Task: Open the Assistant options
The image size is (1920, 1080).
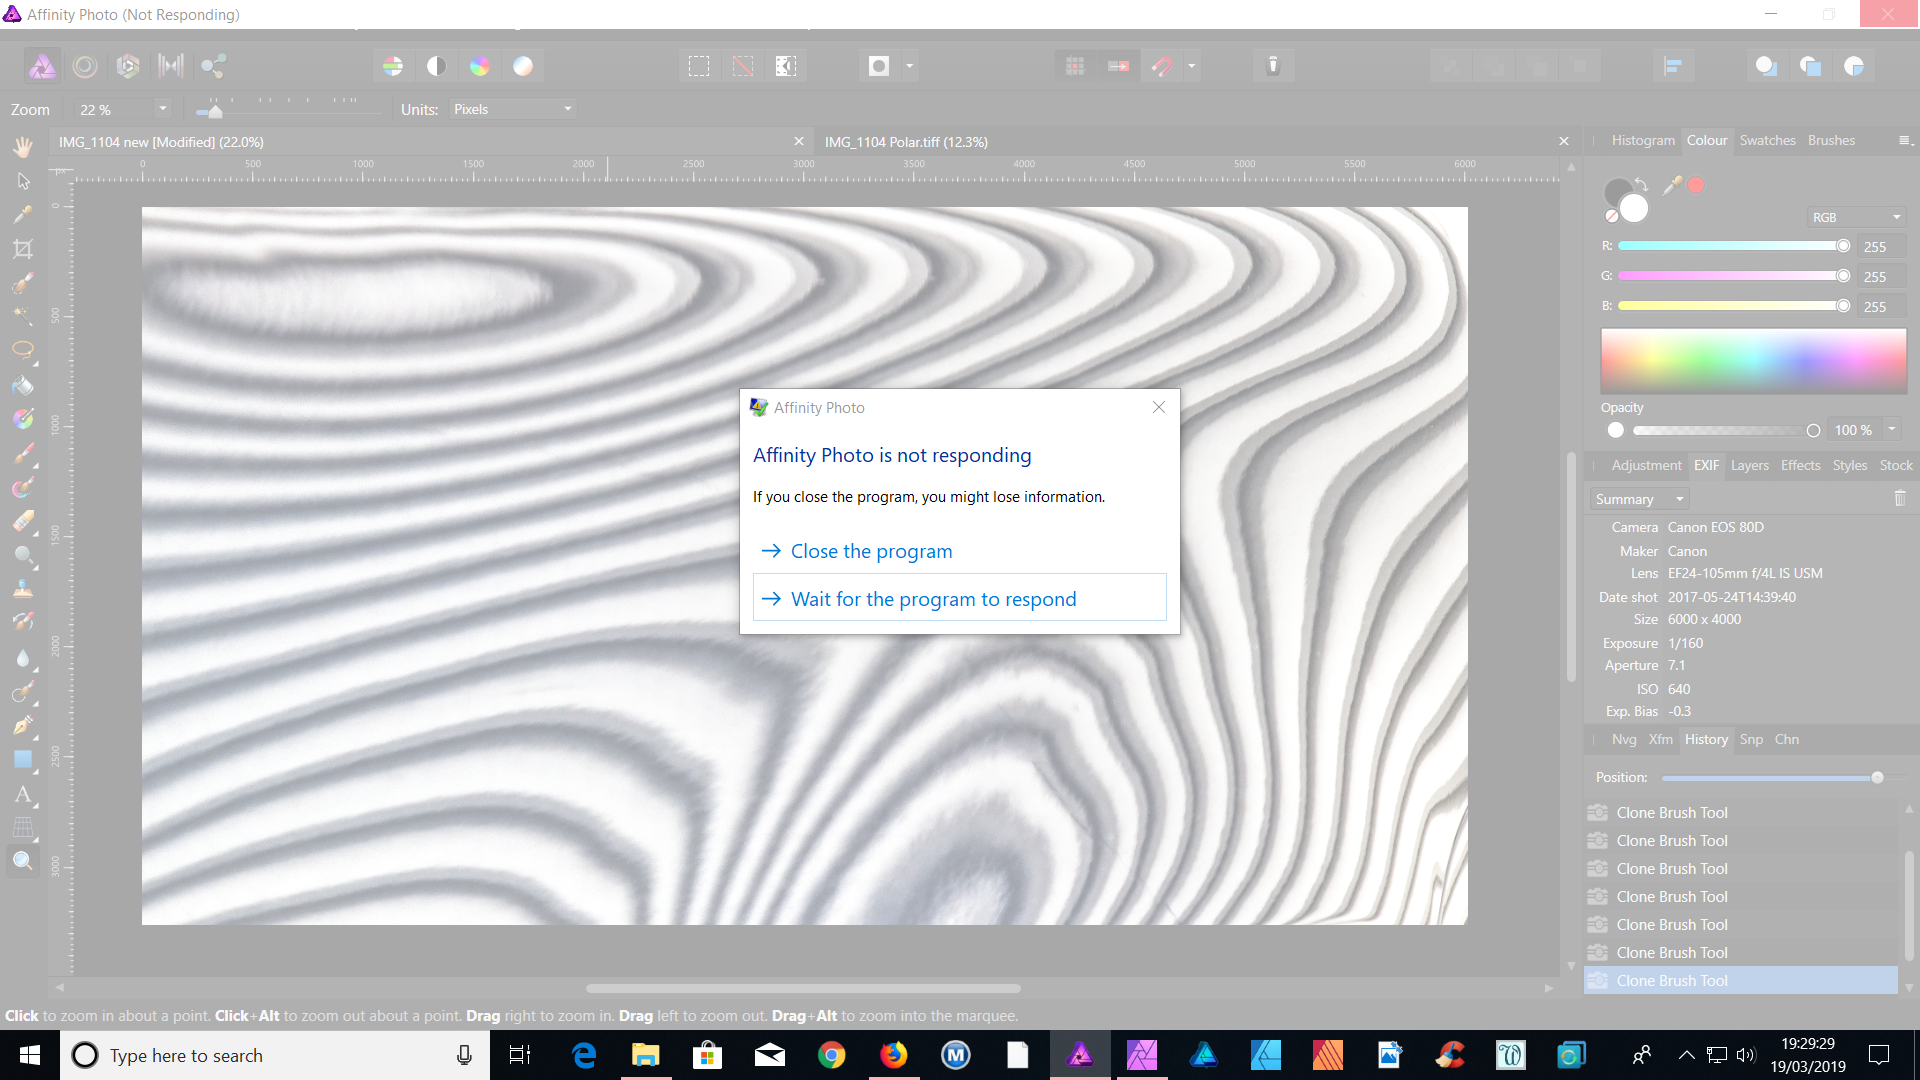Action: point(1273,66)
